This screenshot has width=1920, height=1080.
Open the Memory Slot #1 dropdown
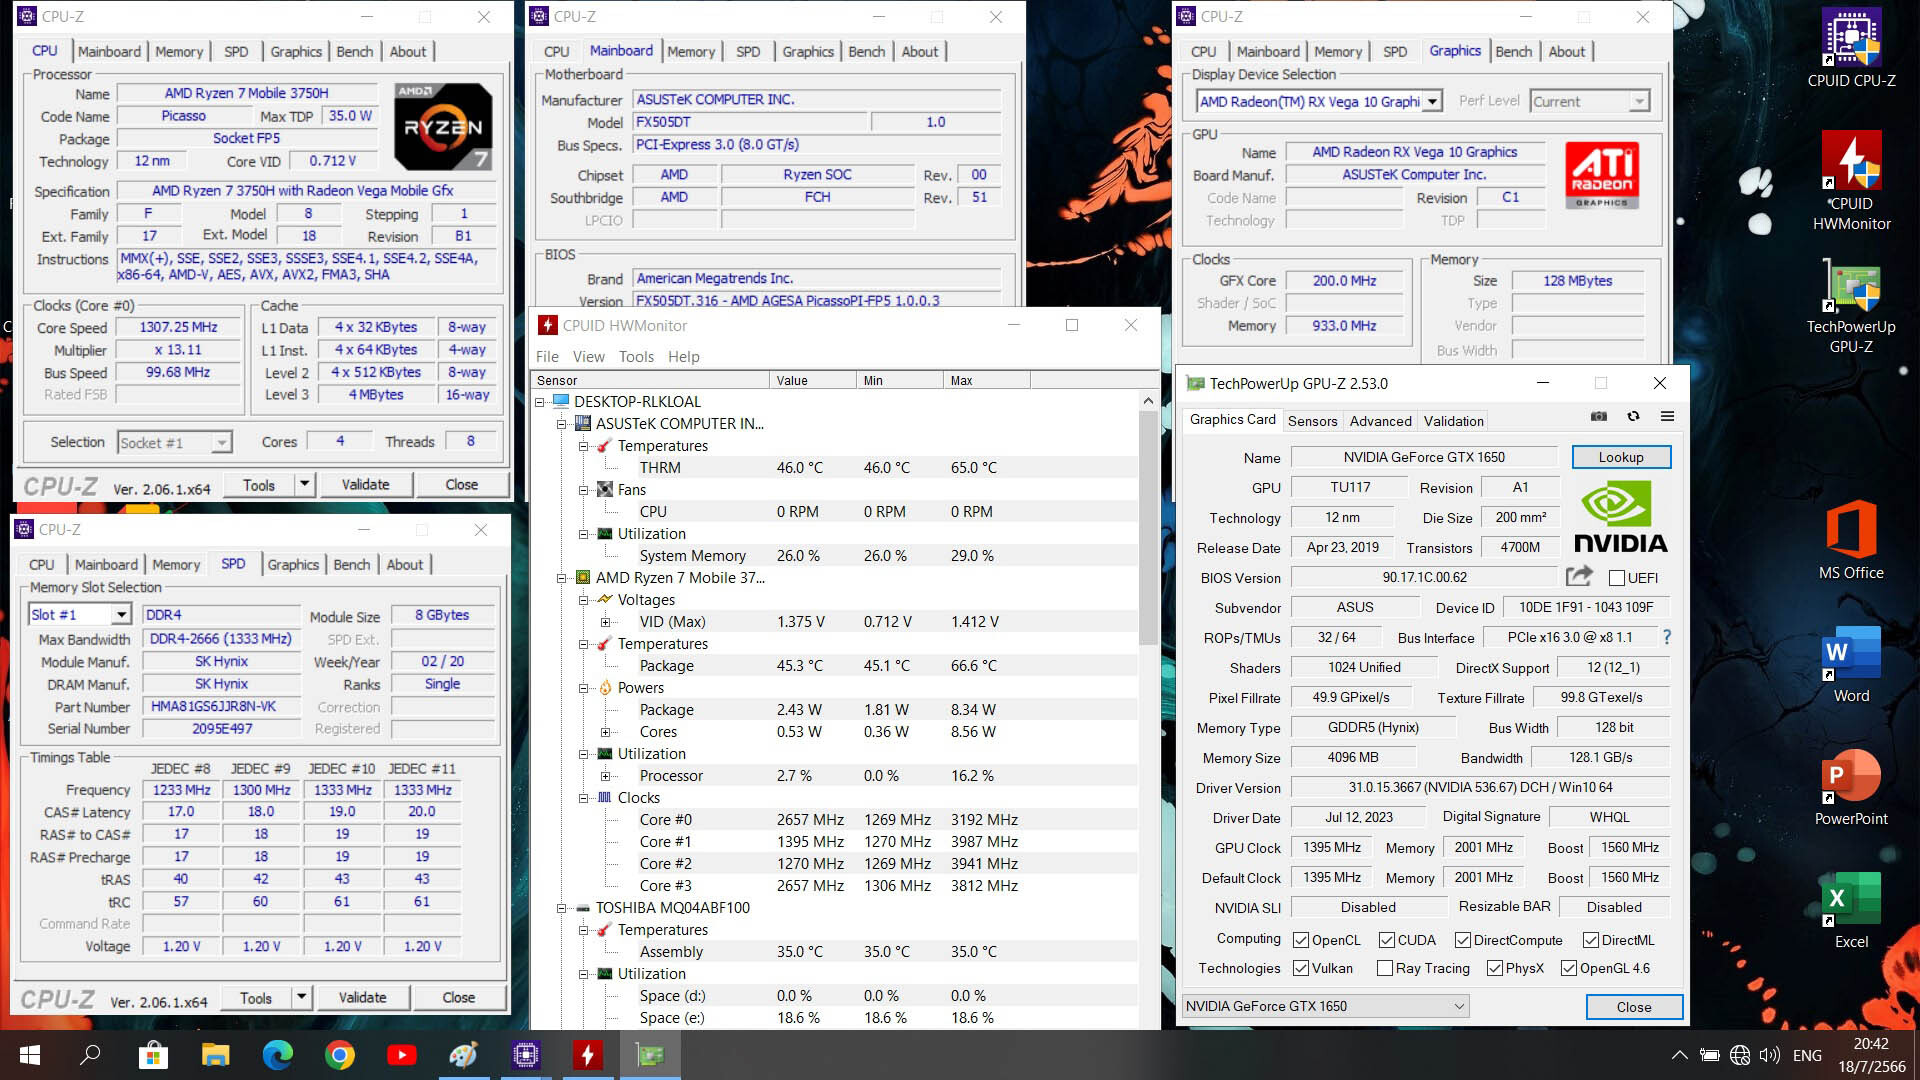pyautogui.click(x=80, y=614)
